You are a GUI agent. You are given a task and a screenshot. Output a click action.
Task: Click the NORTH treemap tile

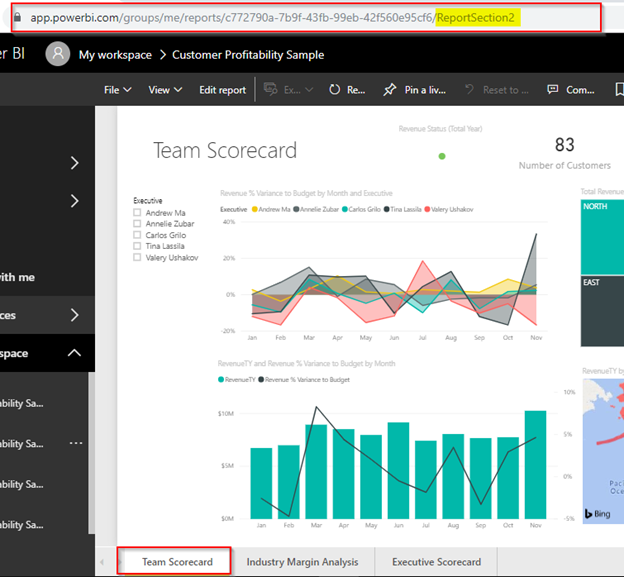[602, 237]
